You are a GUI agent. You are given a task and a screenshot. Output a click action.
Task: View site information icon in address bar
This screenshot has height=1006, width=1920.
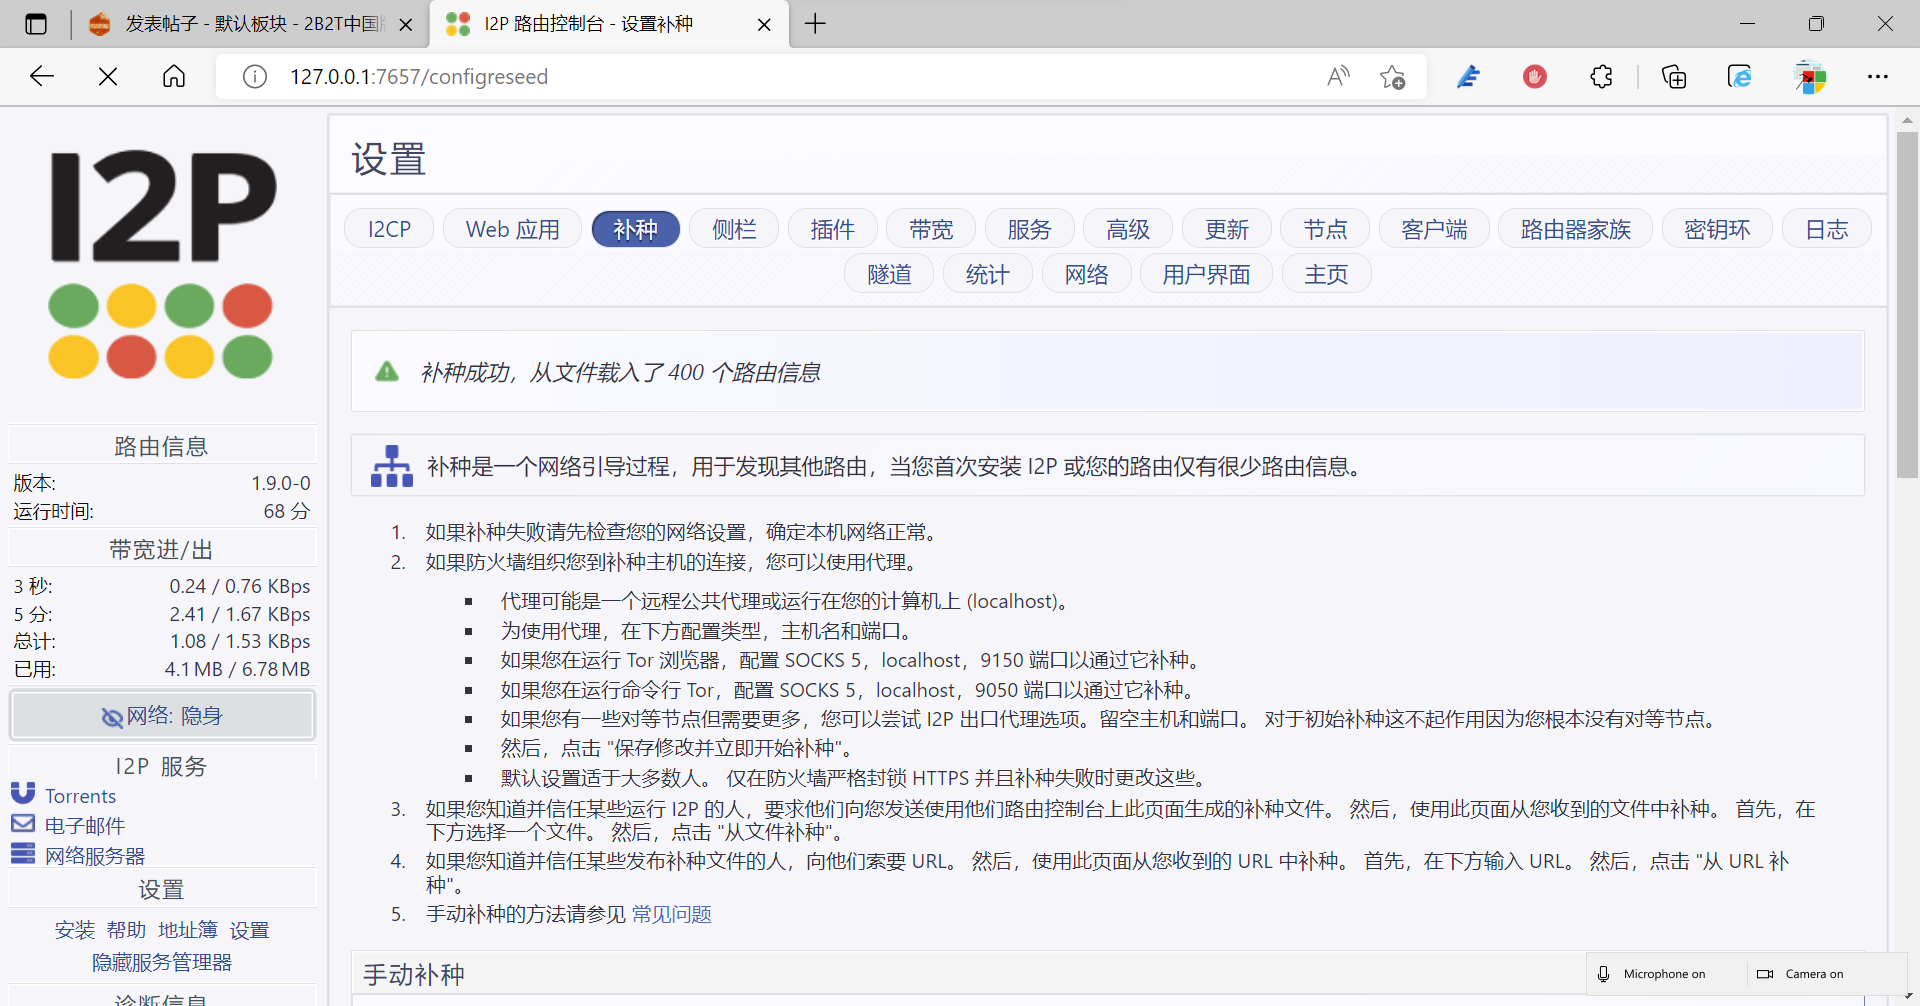click(255, 77)
